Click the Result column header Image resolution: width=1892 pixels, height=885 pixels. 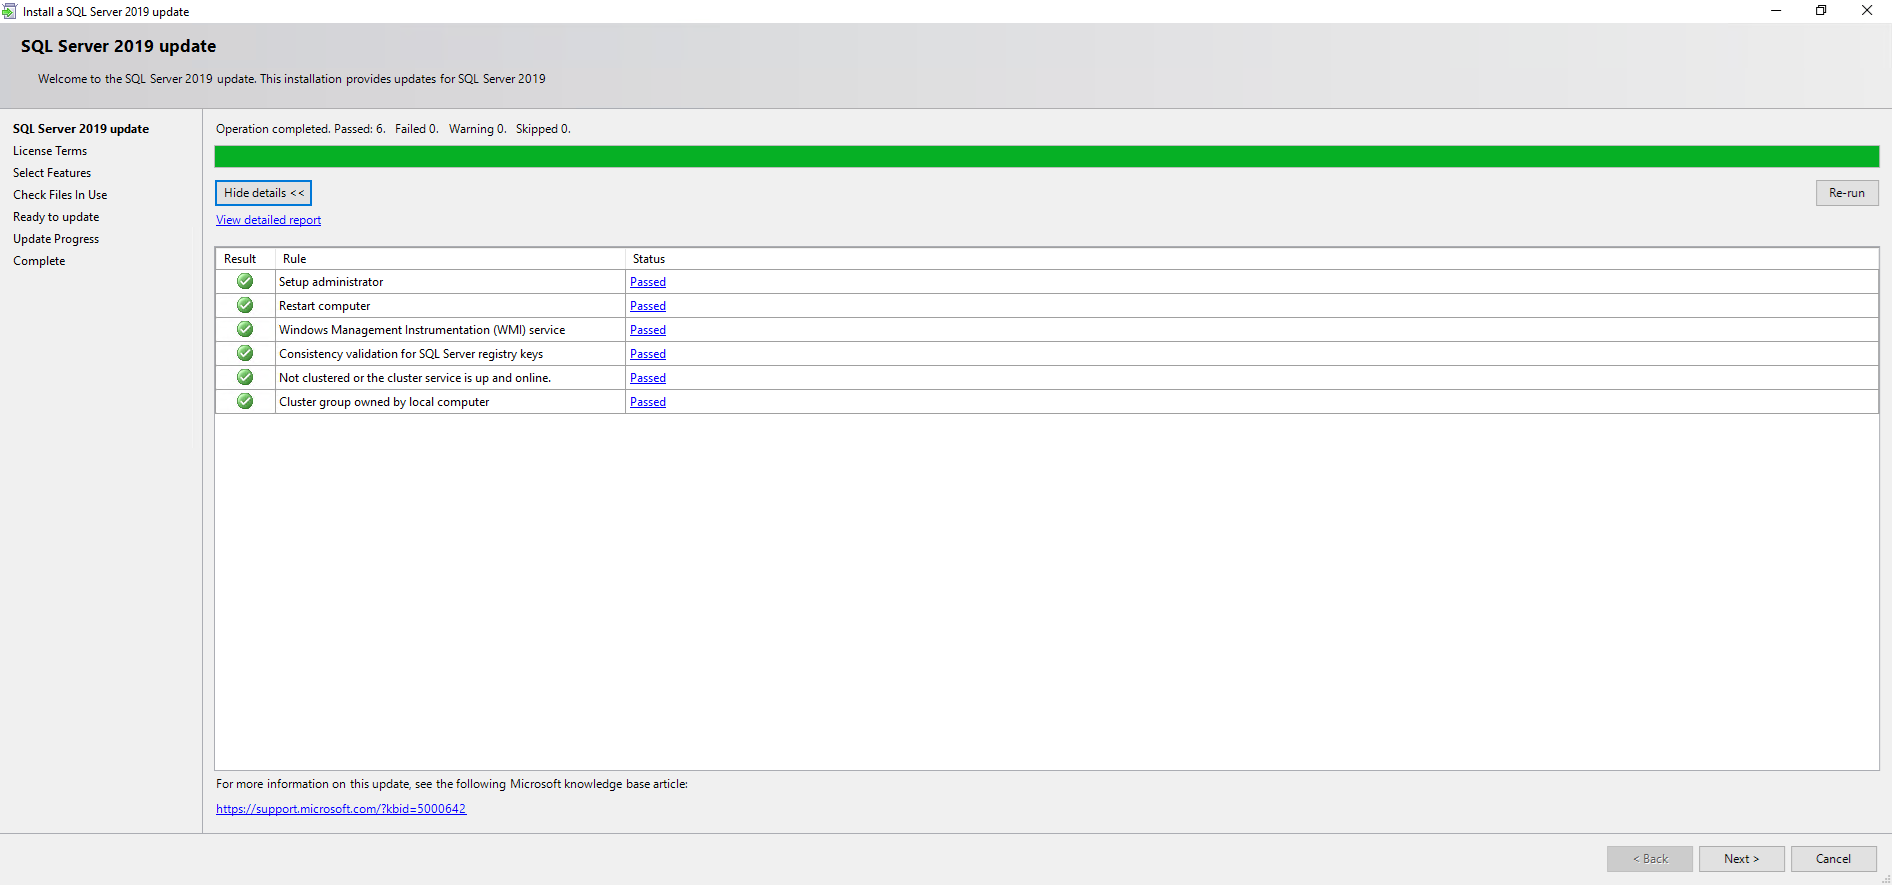click(x=245, y=259)
